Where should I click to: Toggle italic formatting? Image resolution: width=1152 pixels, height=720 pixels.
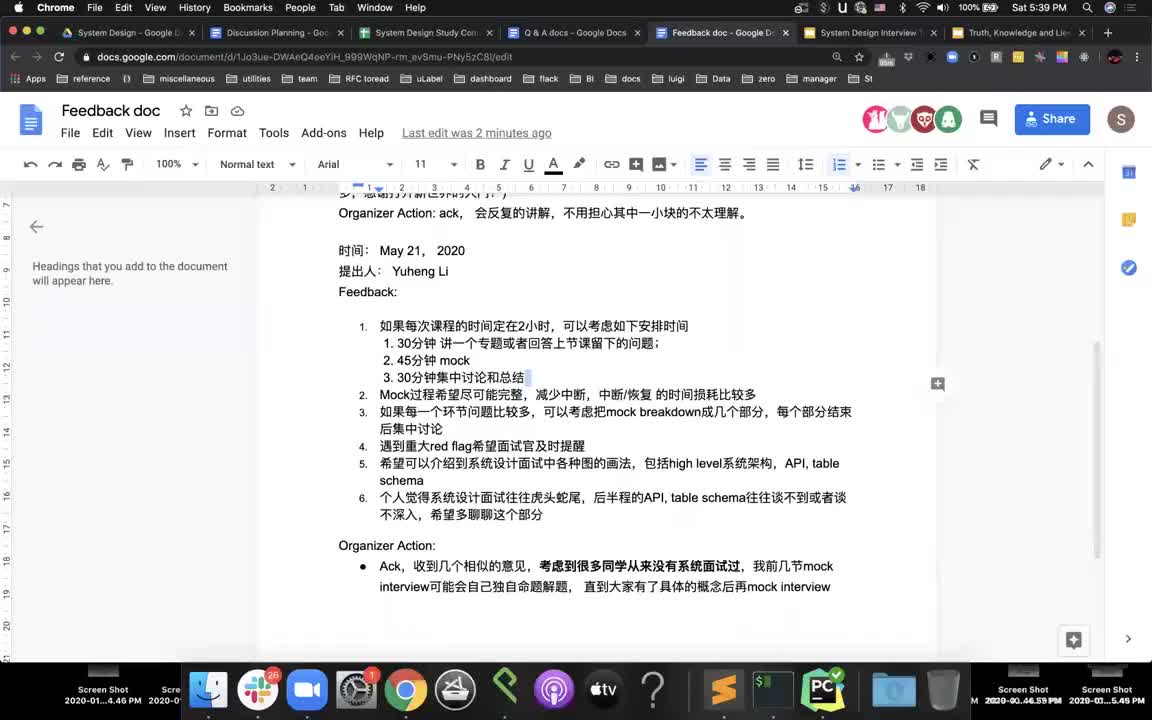coord(504,165)
